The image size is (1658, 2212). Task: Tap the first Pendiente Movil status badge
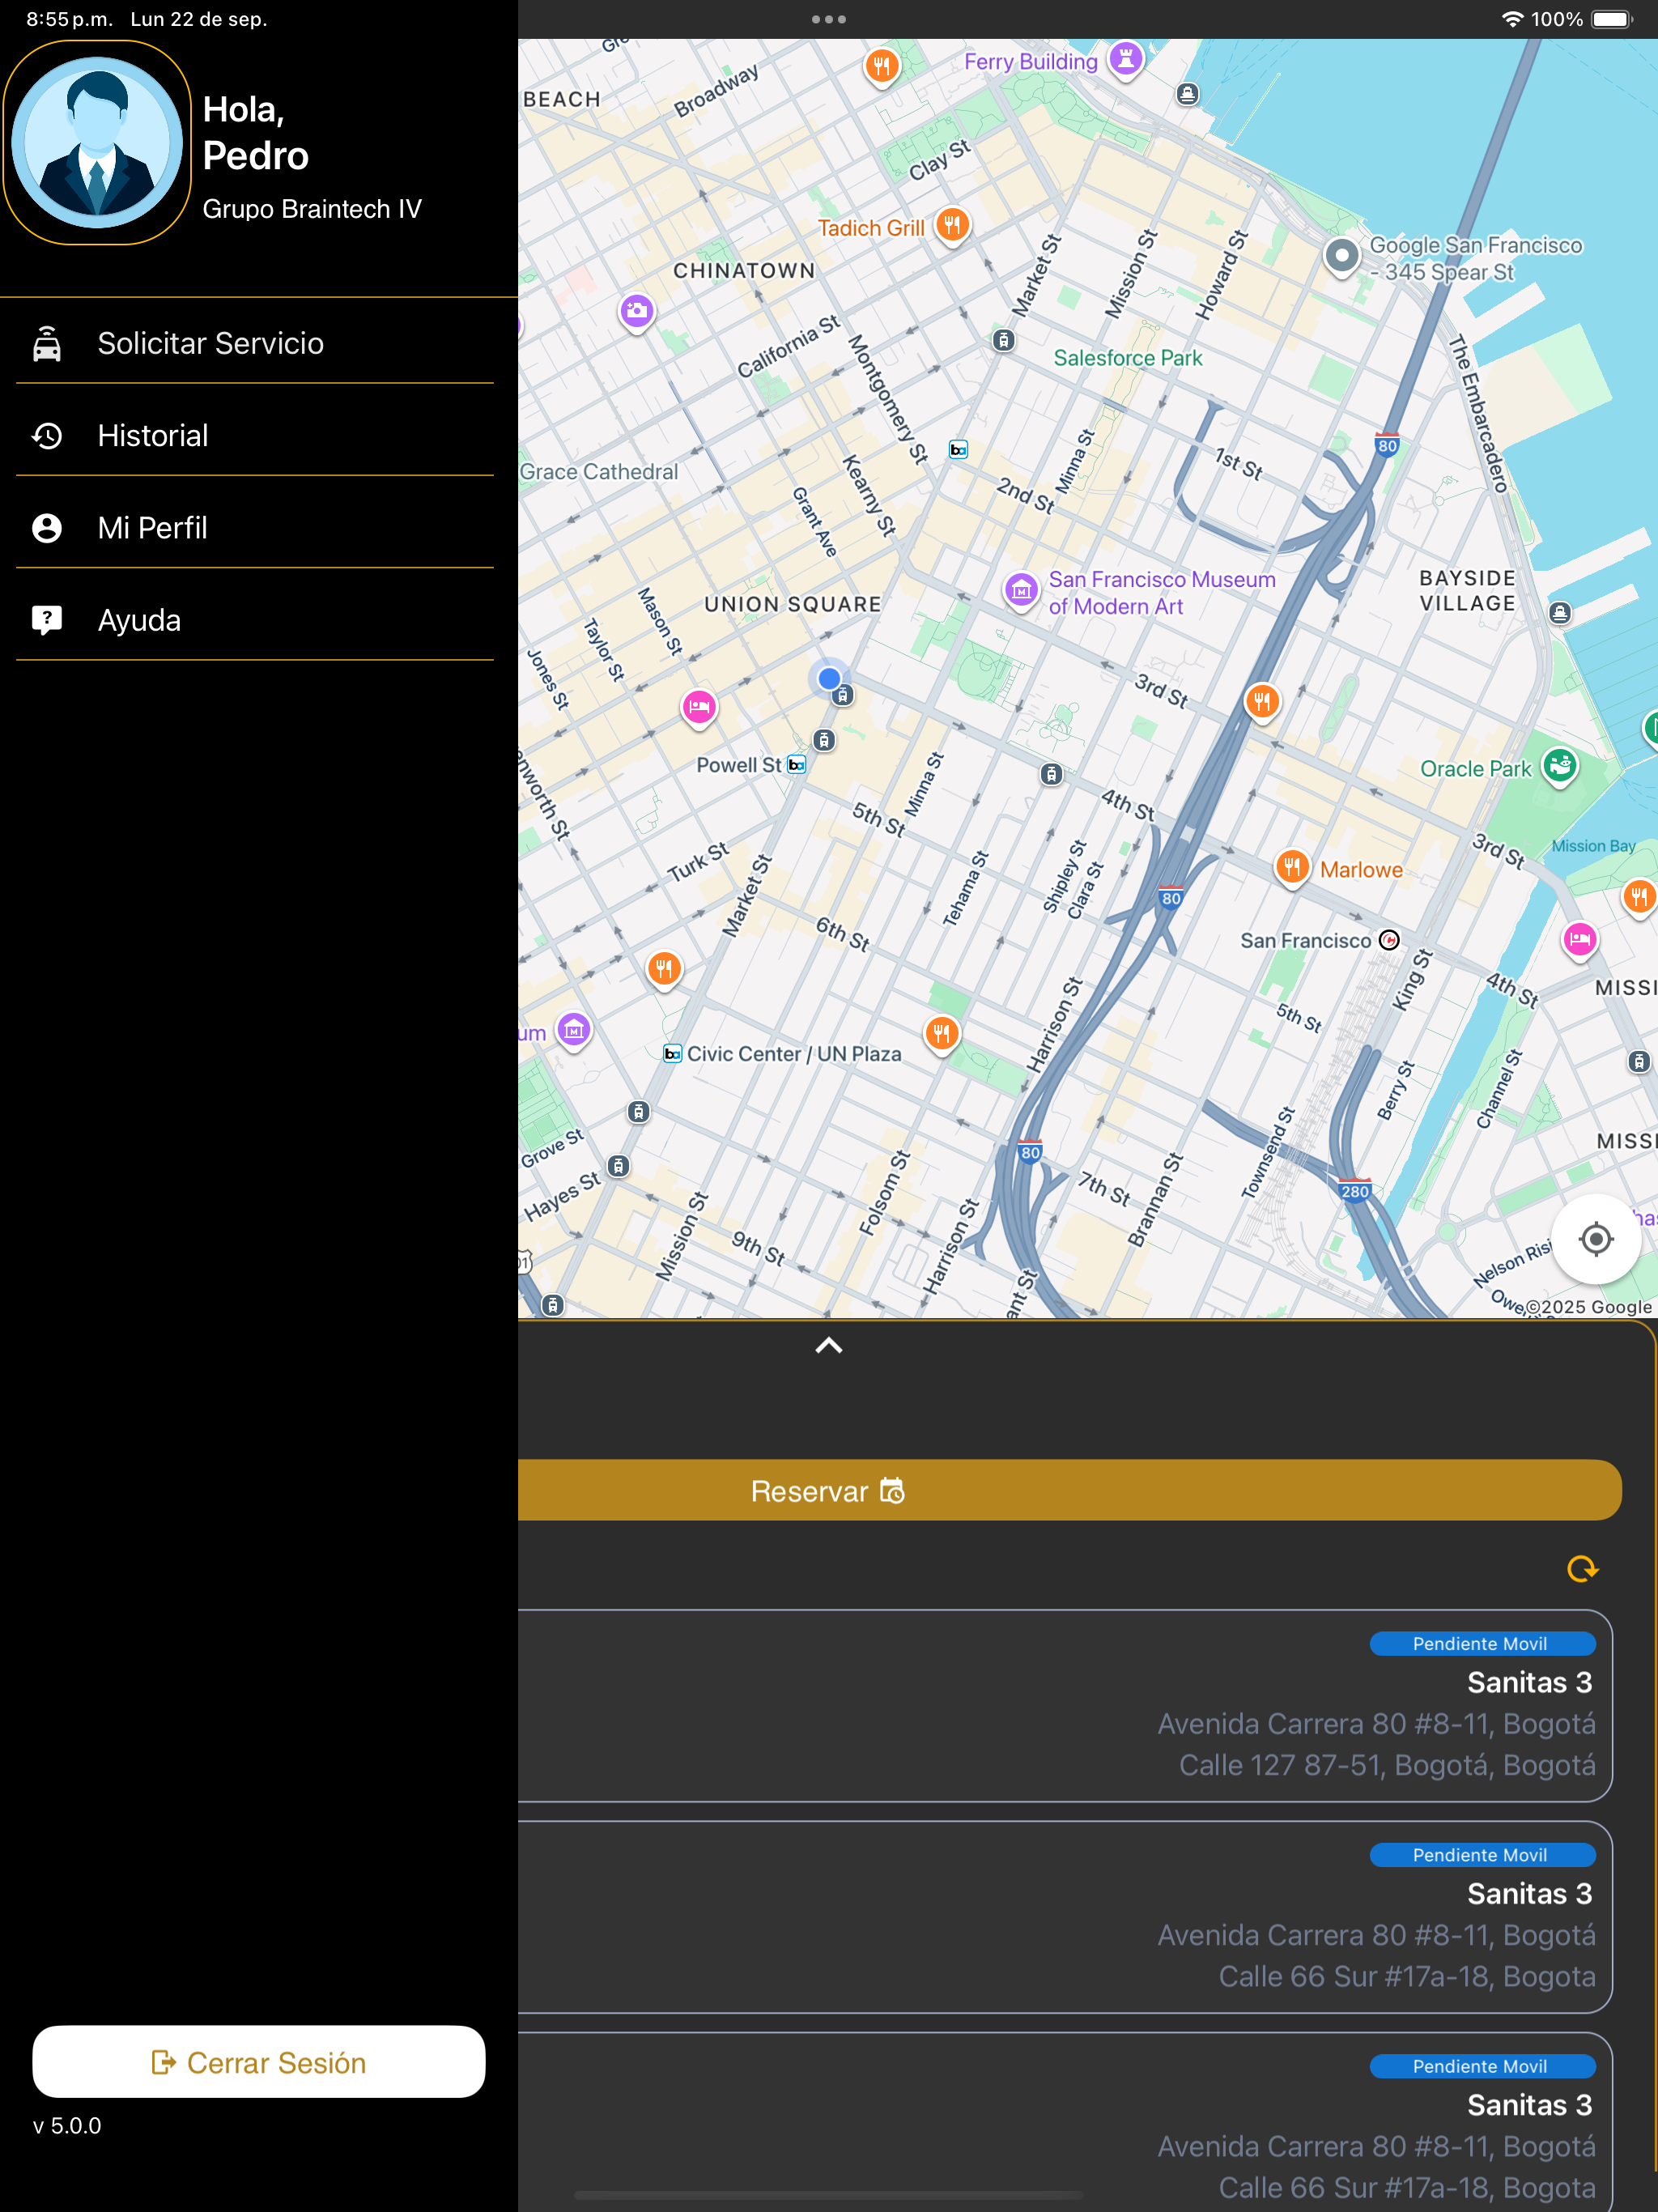(x=1482, y=1643)
